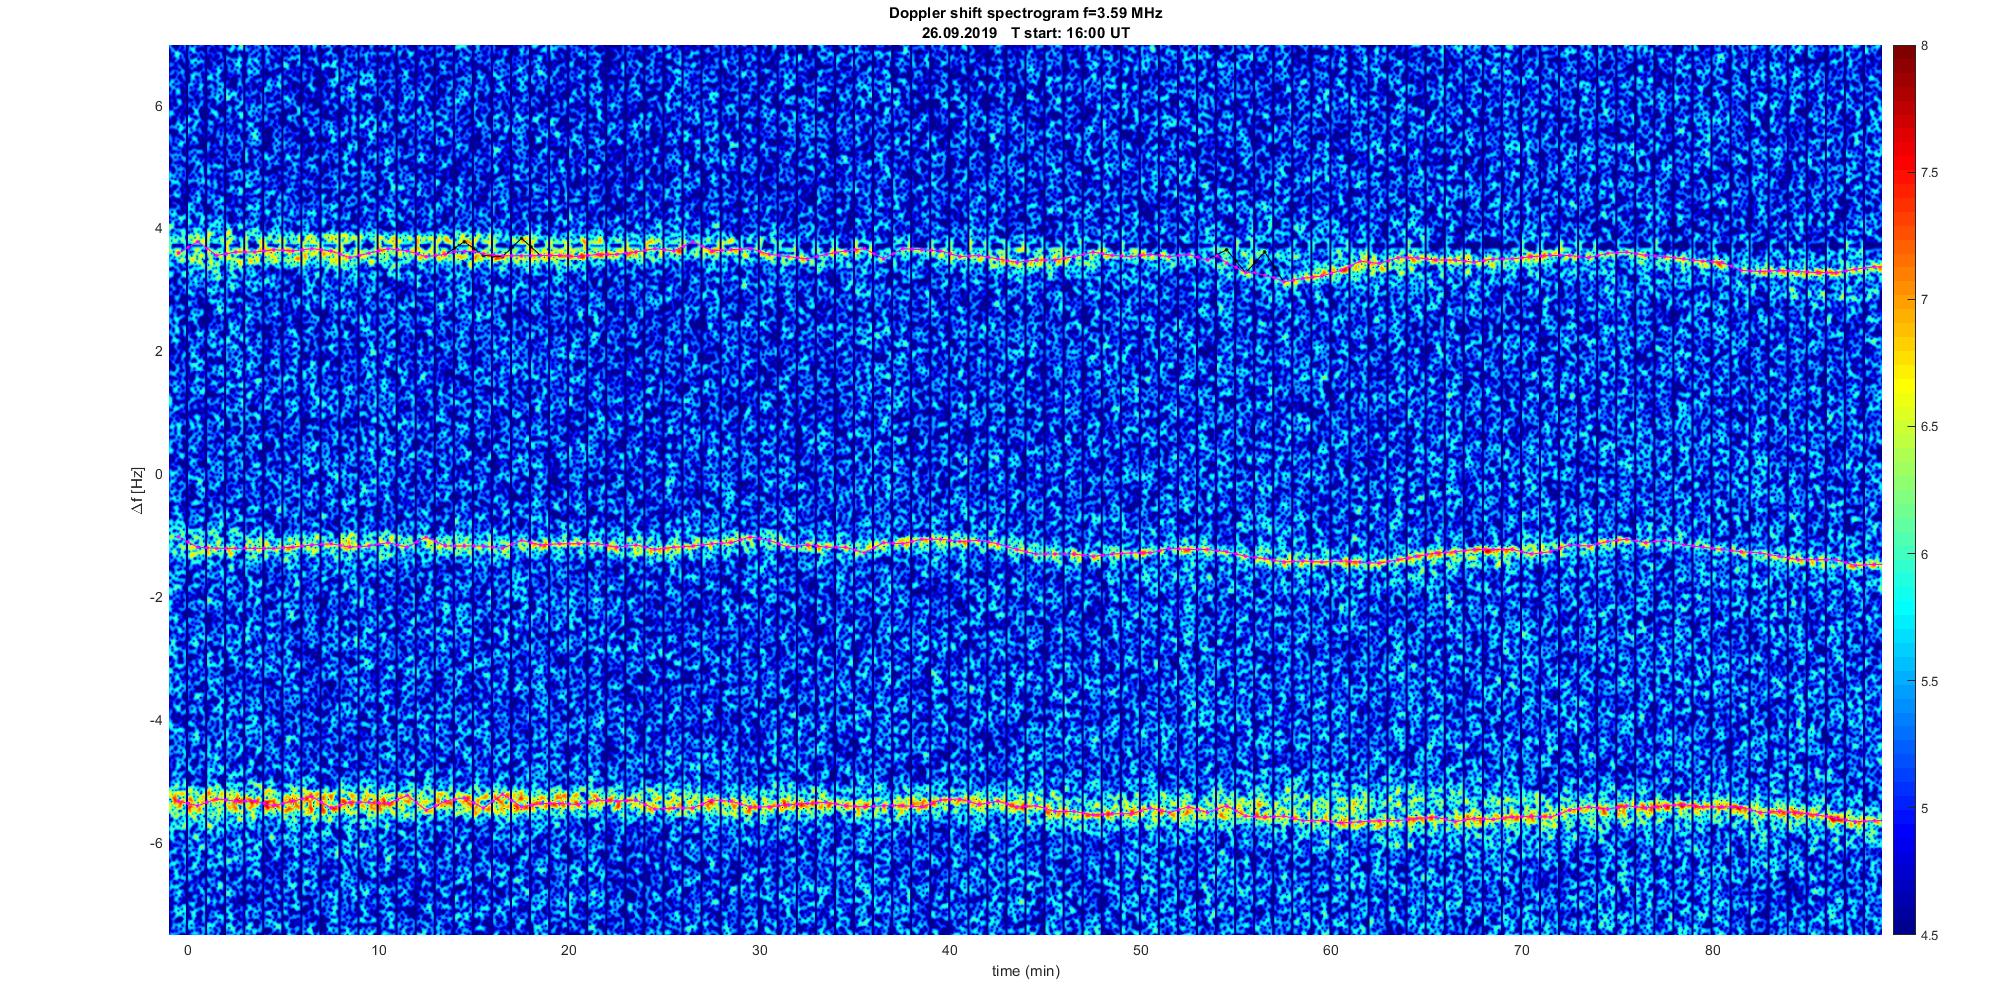
Task: Click the colorbar tick label '6.5'
Action: coord(1930,427)
